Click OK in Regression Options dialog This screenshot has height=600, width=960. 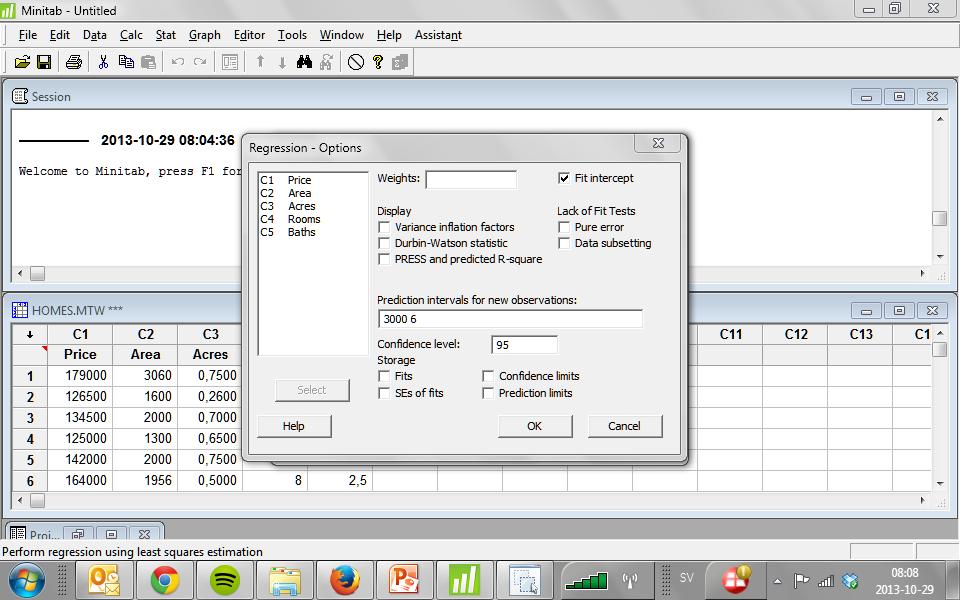pyautogui.click(x=535, y=426)
